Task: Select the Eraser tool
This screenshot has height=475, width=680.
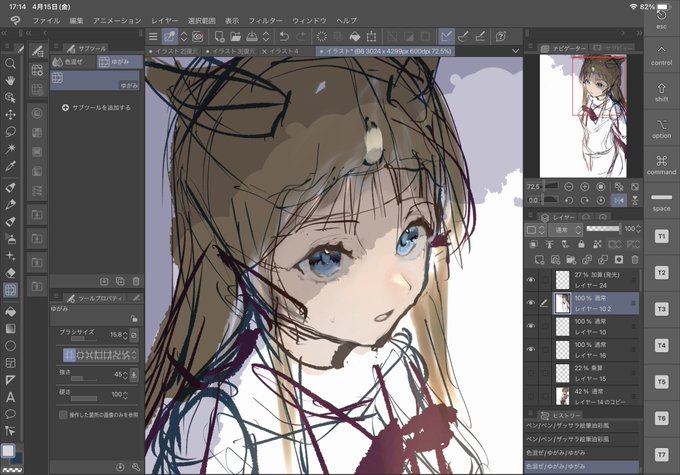Action: point(10,273)
